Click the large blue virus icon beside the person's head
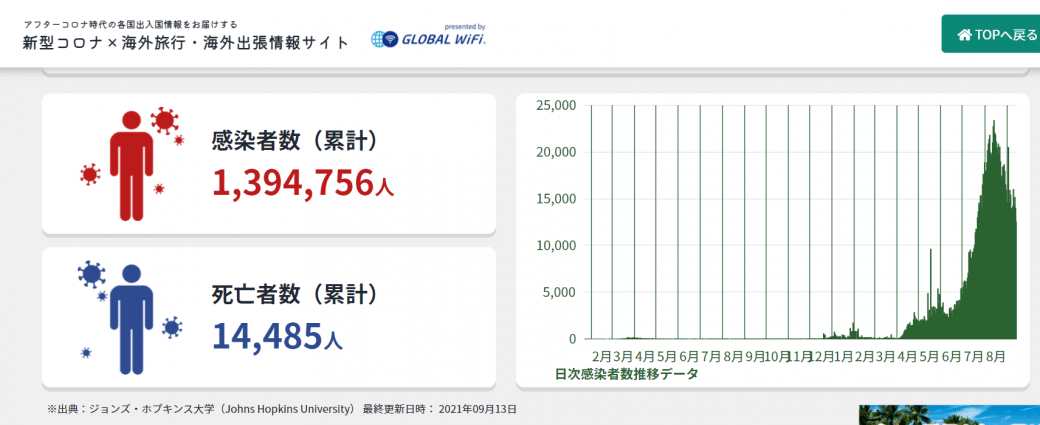1040x425 pixels. tap(92, 273)
